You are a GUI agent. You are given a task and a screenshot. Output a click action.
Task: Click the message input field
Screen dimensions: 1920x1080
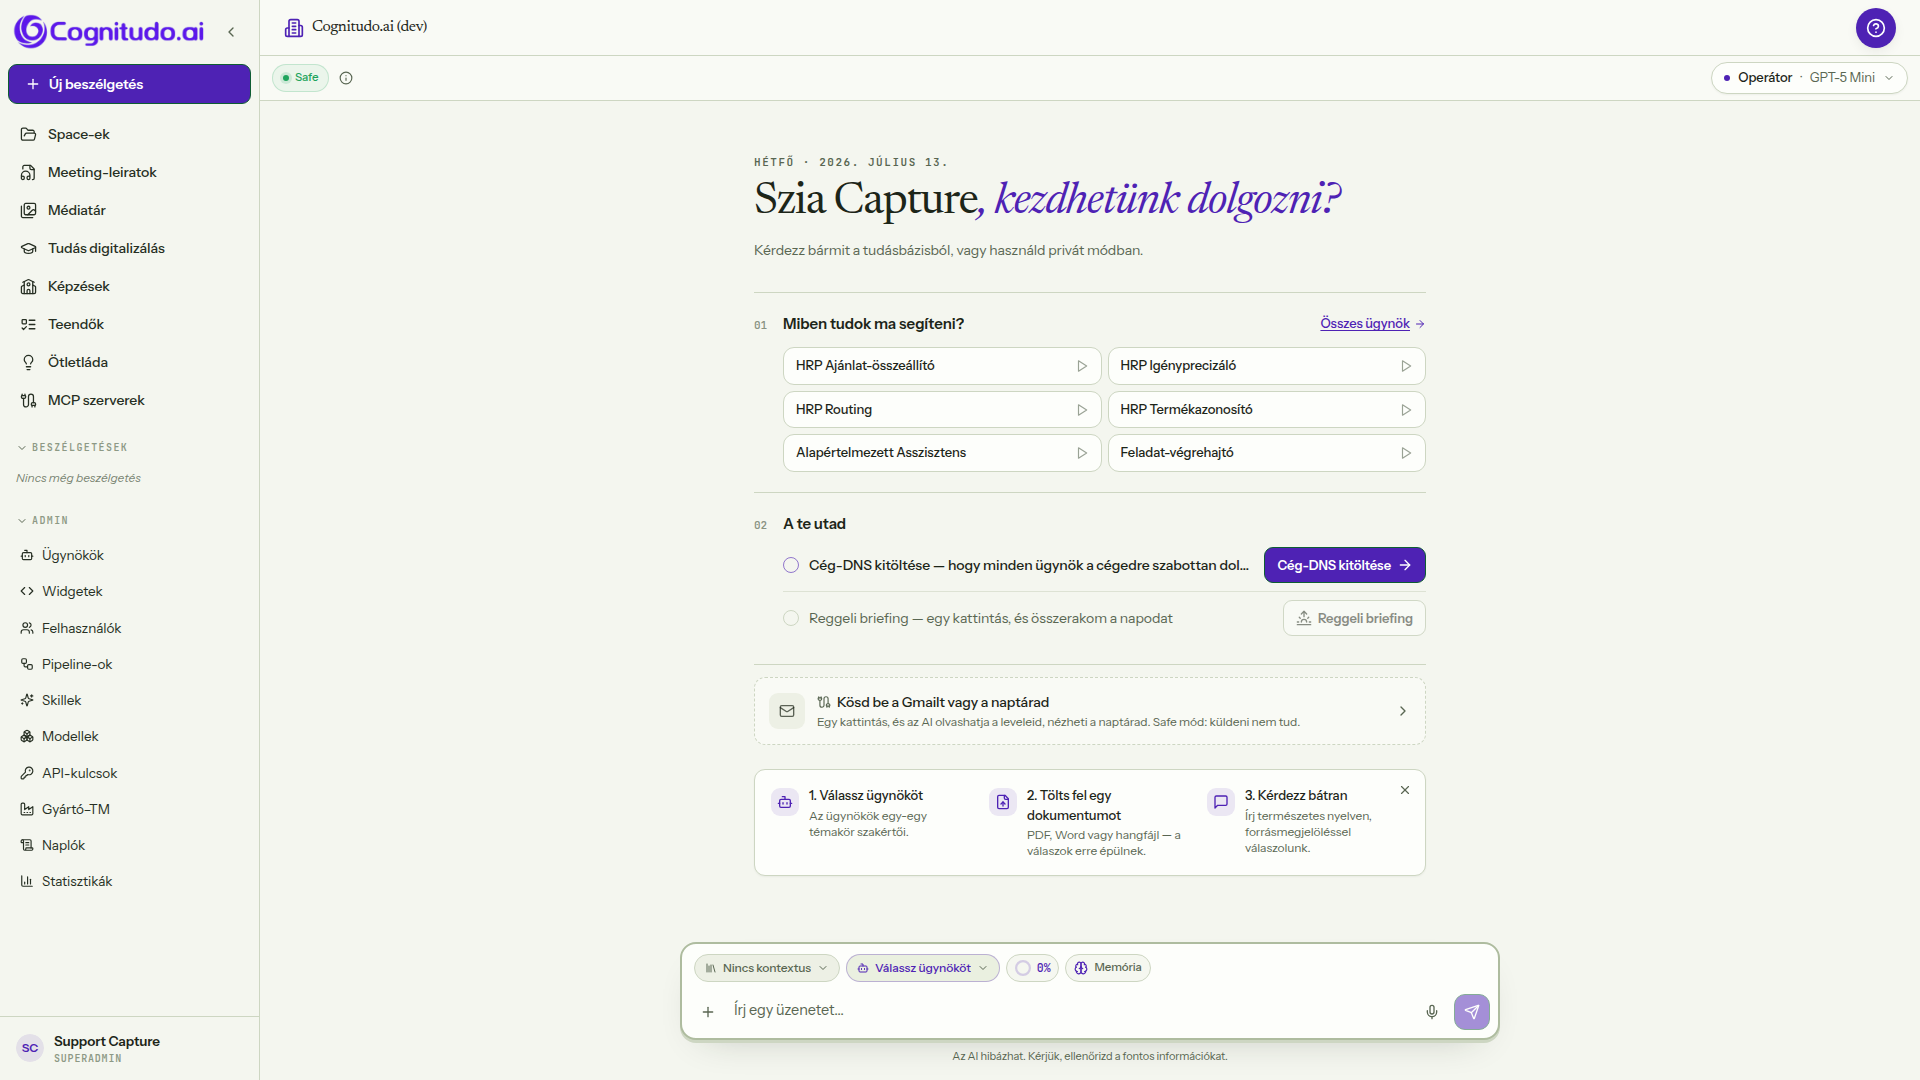1070,1011
